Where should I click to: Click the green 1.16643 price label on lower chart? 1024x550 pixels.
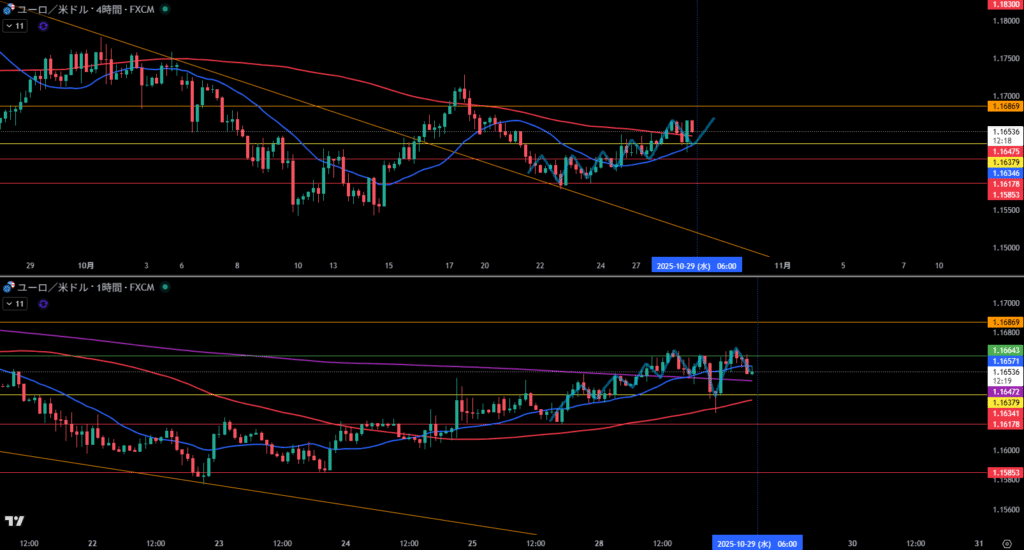(1004, 349)
